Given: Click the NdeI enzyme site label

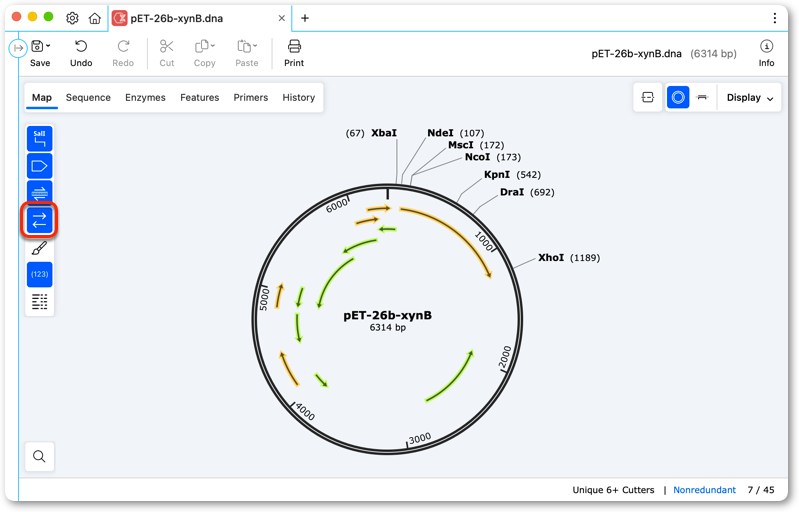Looking at the screenshot, I should click(x=440, y=133).
